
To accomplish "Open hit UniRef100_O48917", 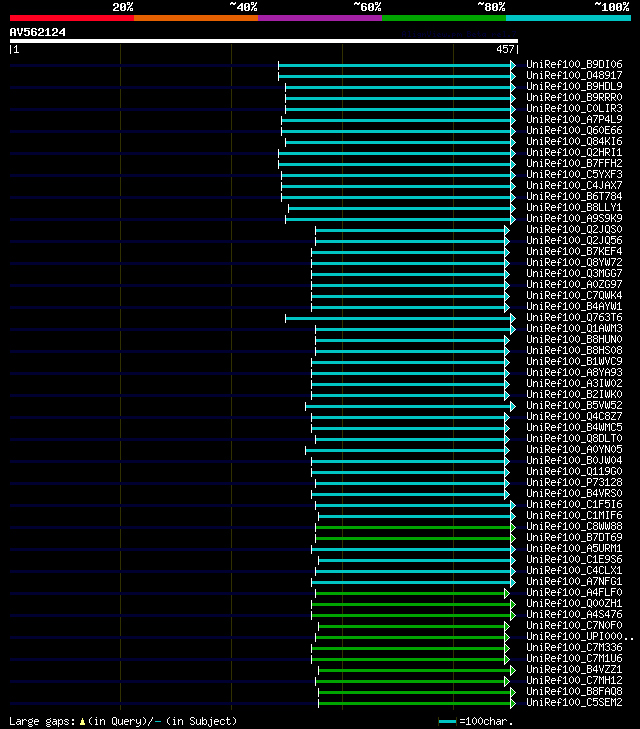I will tap(574, 75).
